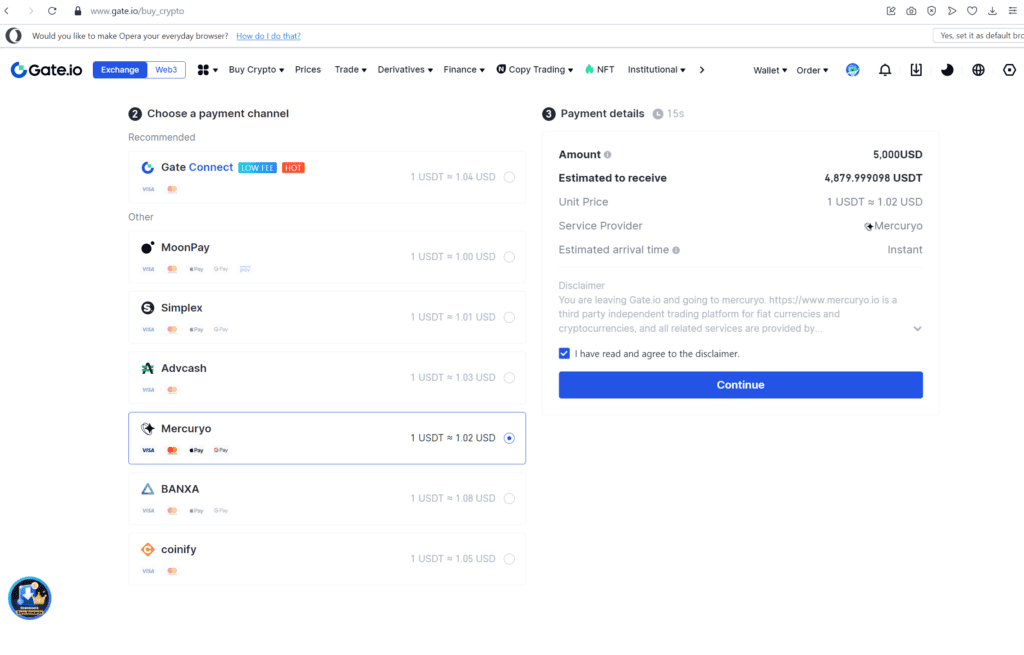The width and height of the screenshot is (1024, 655).
Task: Switch to the Web3 tab
Action: (x=166, y=69)
